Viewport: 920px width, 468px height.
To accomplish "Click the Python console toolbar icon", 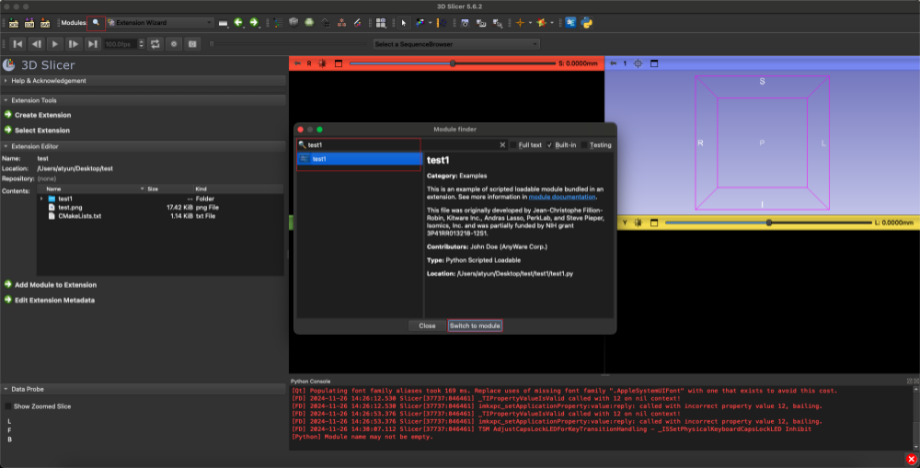I will [586, 22].
